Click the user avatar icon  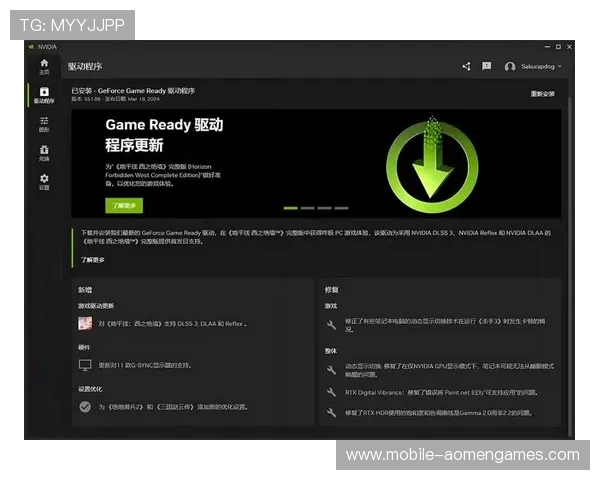[510, 67]
